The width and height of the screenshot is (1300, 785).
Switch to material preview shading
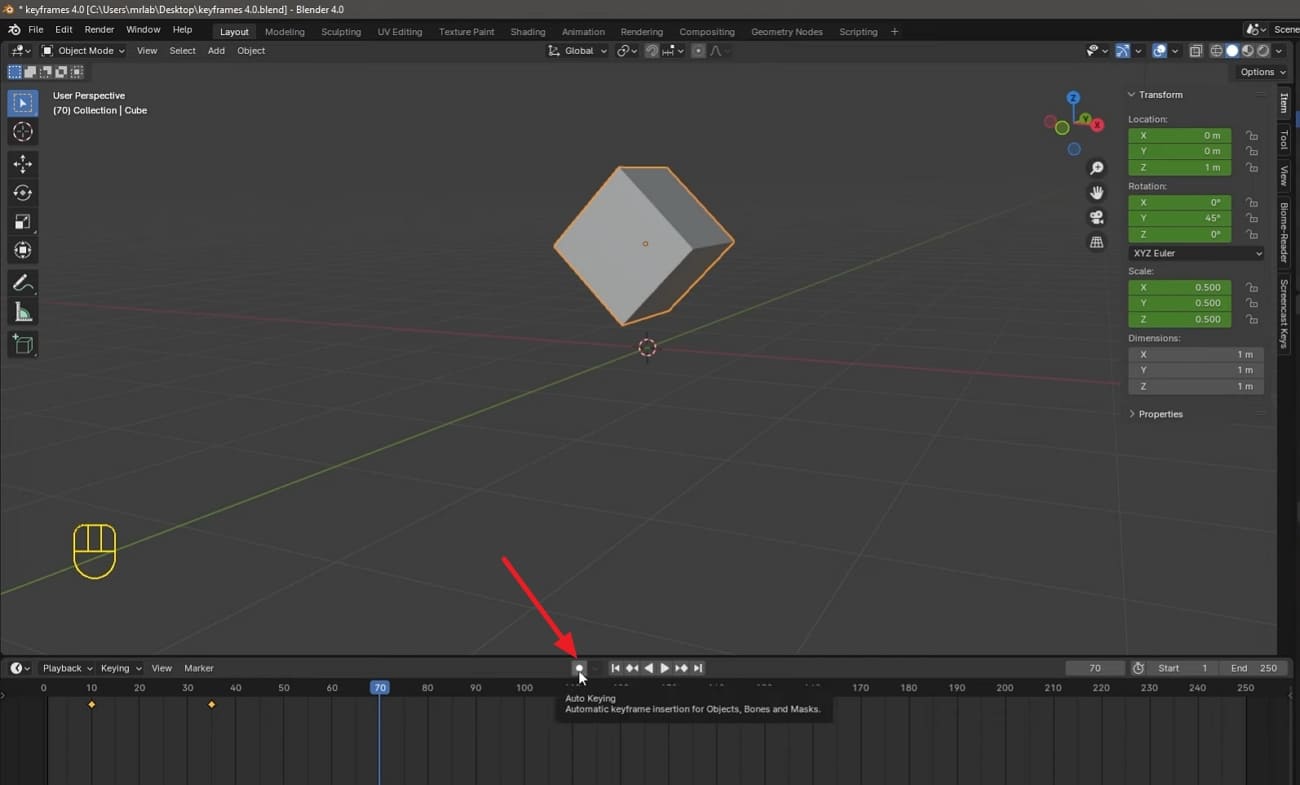pos(1248,51)
